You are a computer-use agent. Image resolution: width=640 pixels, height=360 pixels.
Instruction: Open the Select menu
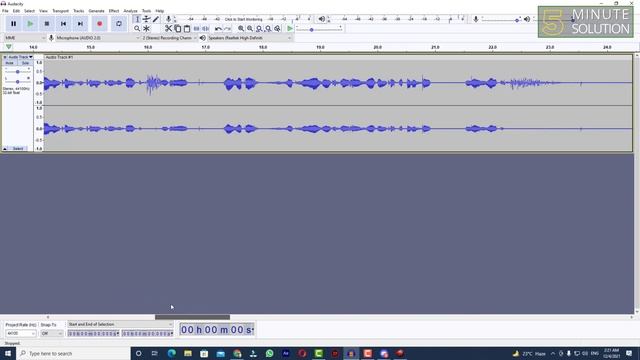coord(29,11)
